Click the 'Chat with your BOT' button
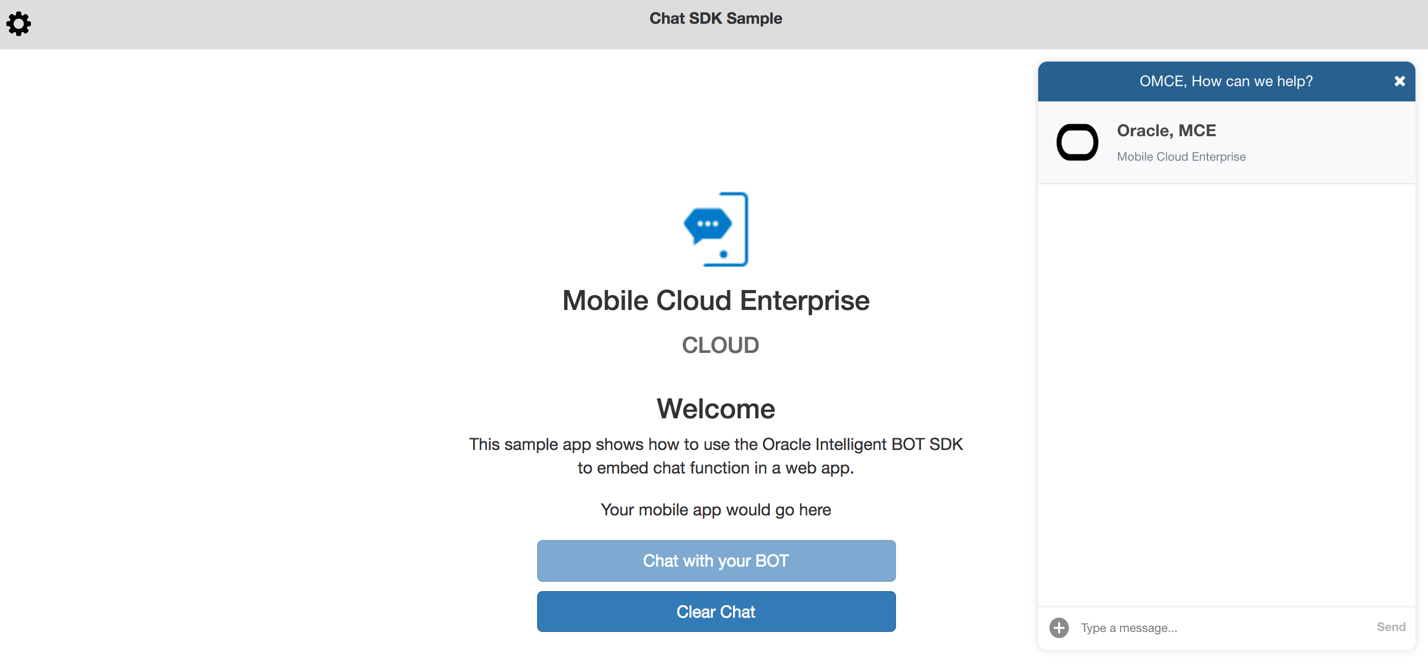This screenshot has height=669, width=1428. pyautogui.click(x=716, y=561)
